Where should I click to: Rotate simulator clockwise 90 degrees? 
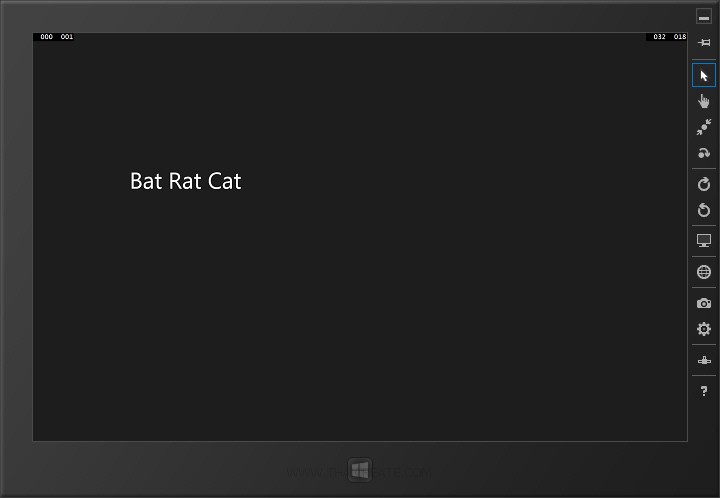pos(704,184)
